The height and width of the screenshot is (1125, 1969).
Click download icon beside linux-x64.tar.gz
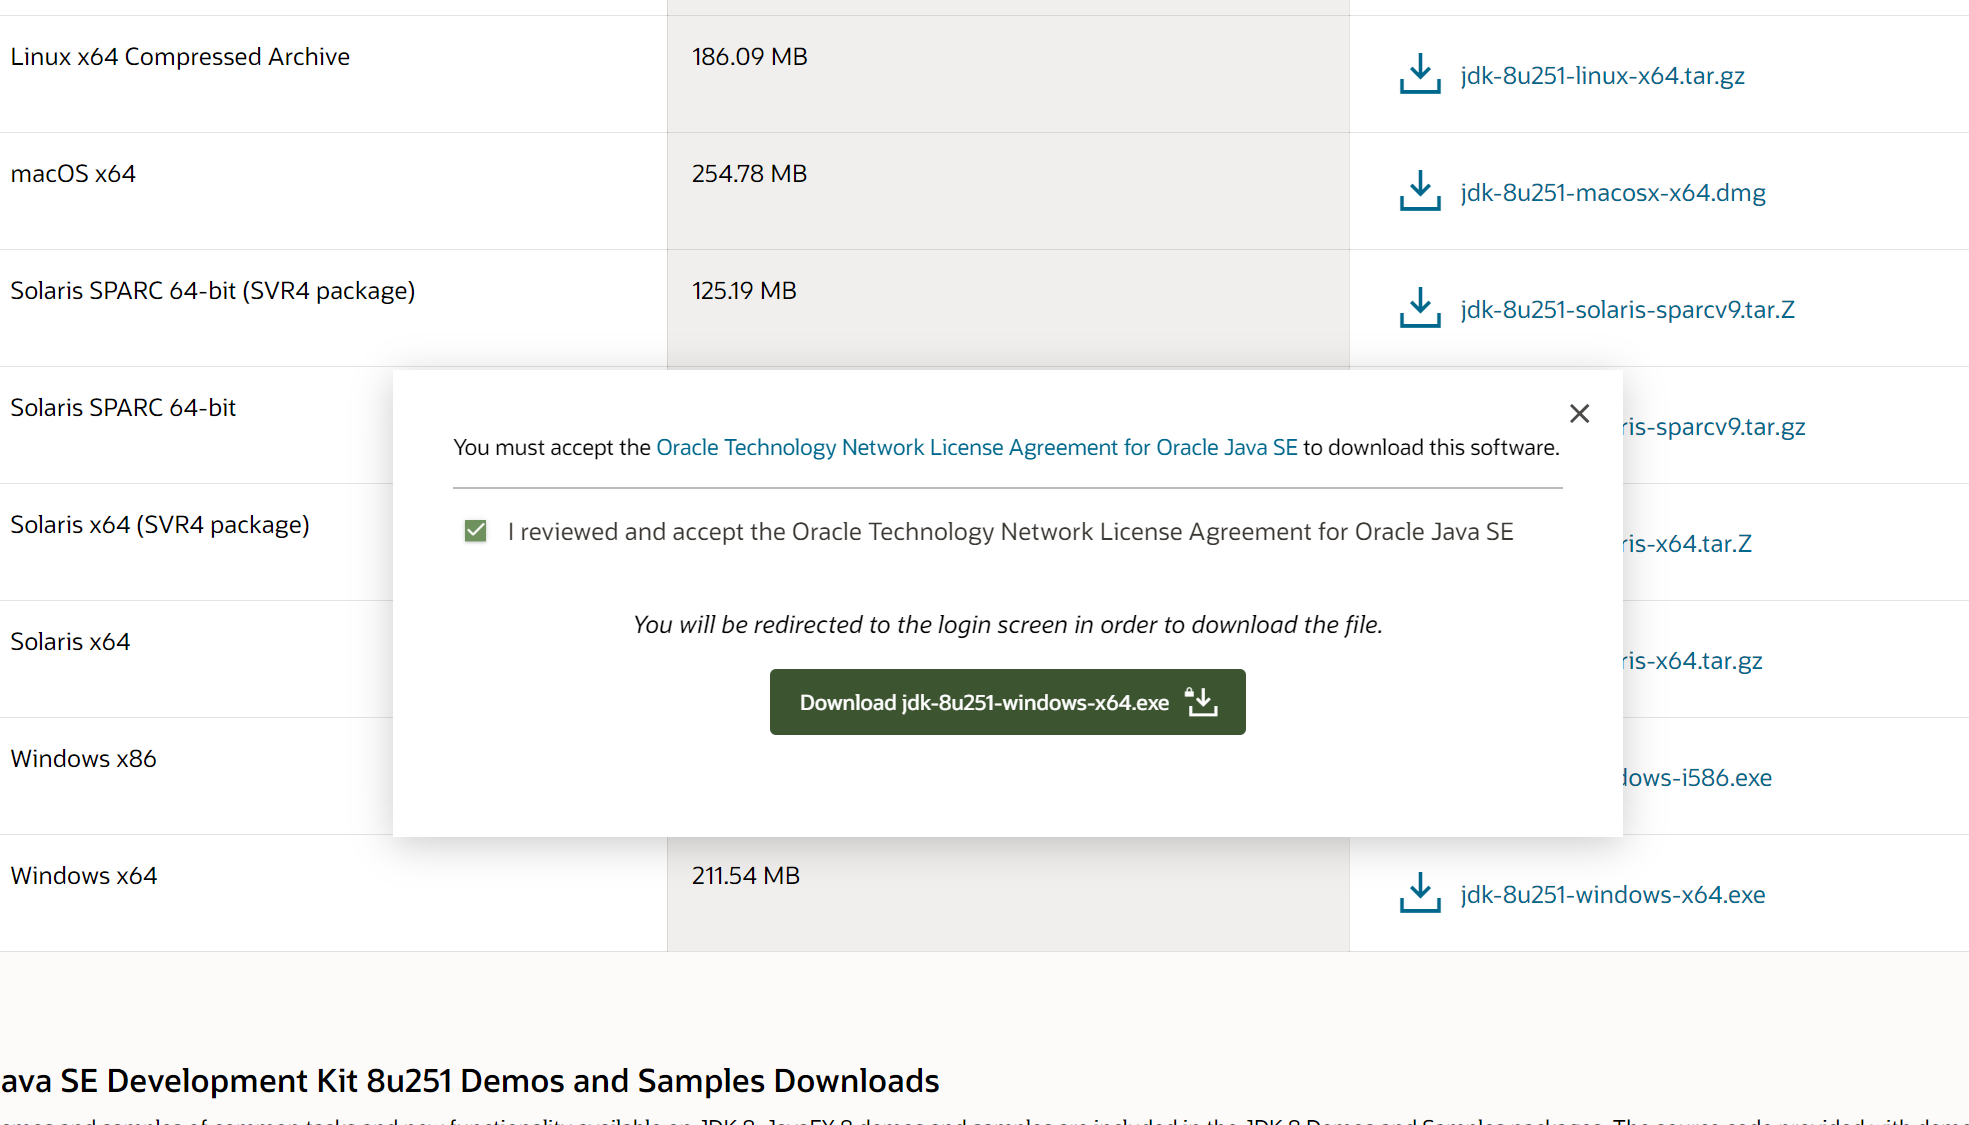[x=1420, y=74]
